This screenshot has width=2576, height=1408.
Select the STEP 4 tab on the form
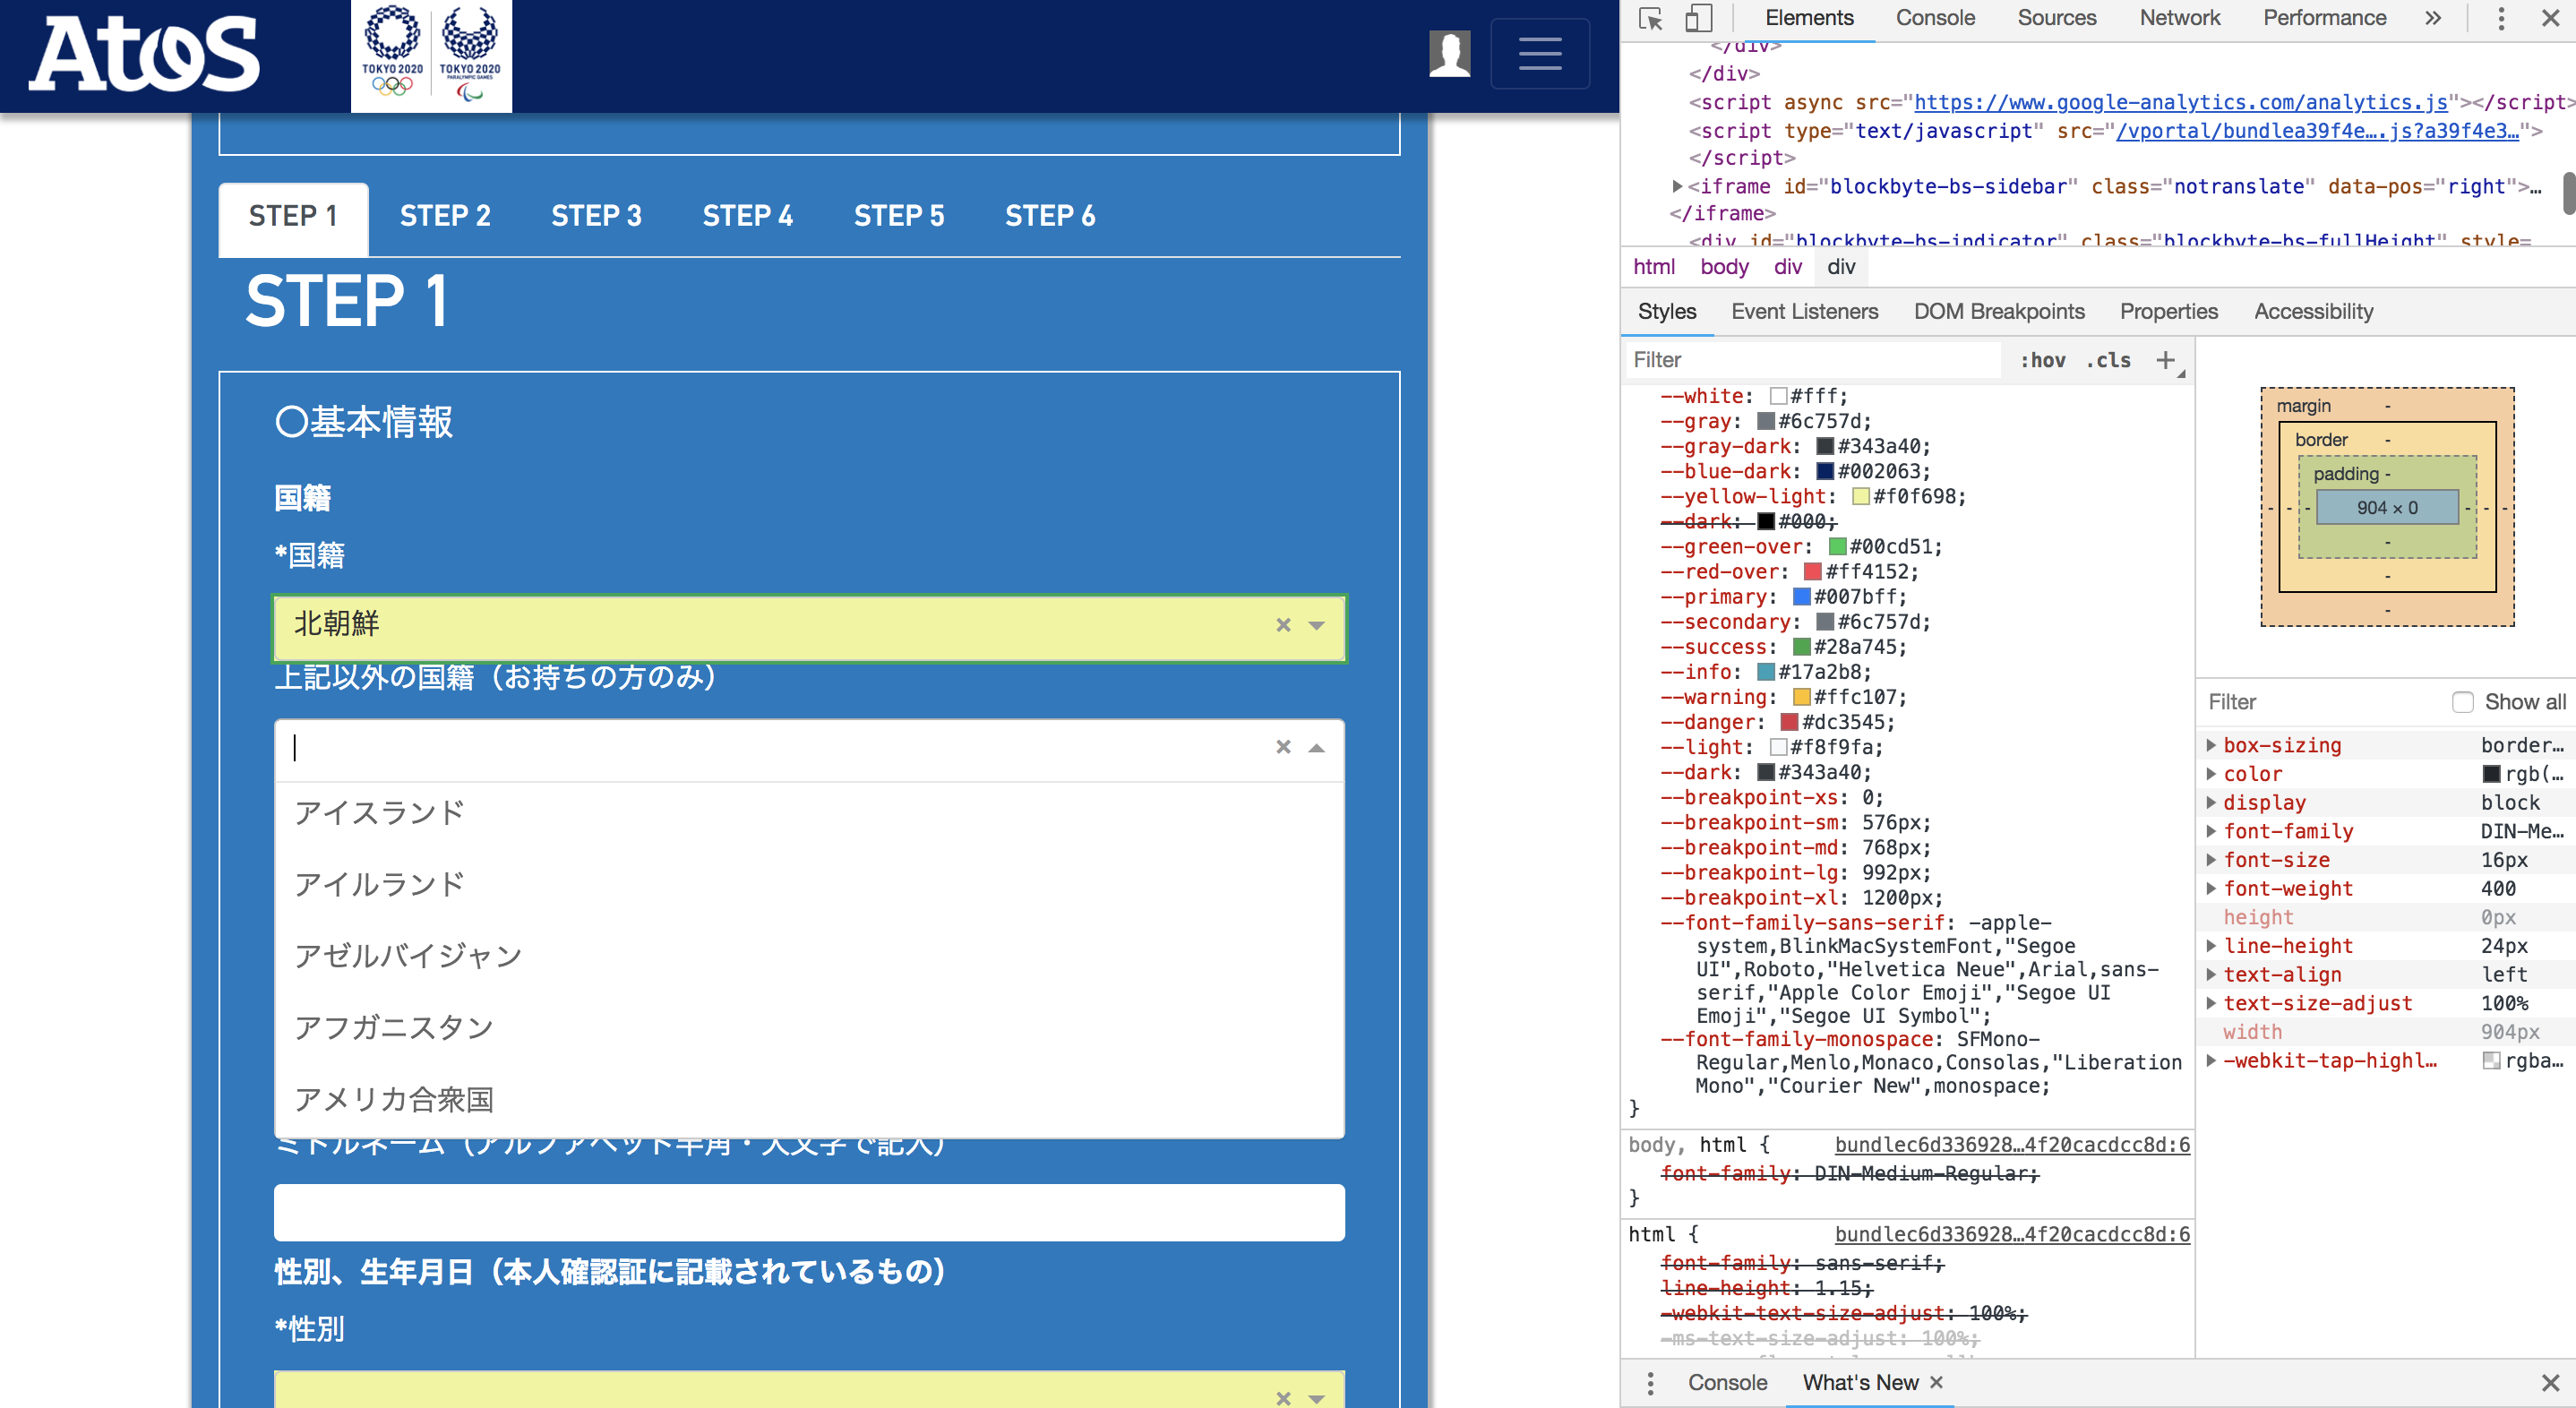(x=747, y=215)
